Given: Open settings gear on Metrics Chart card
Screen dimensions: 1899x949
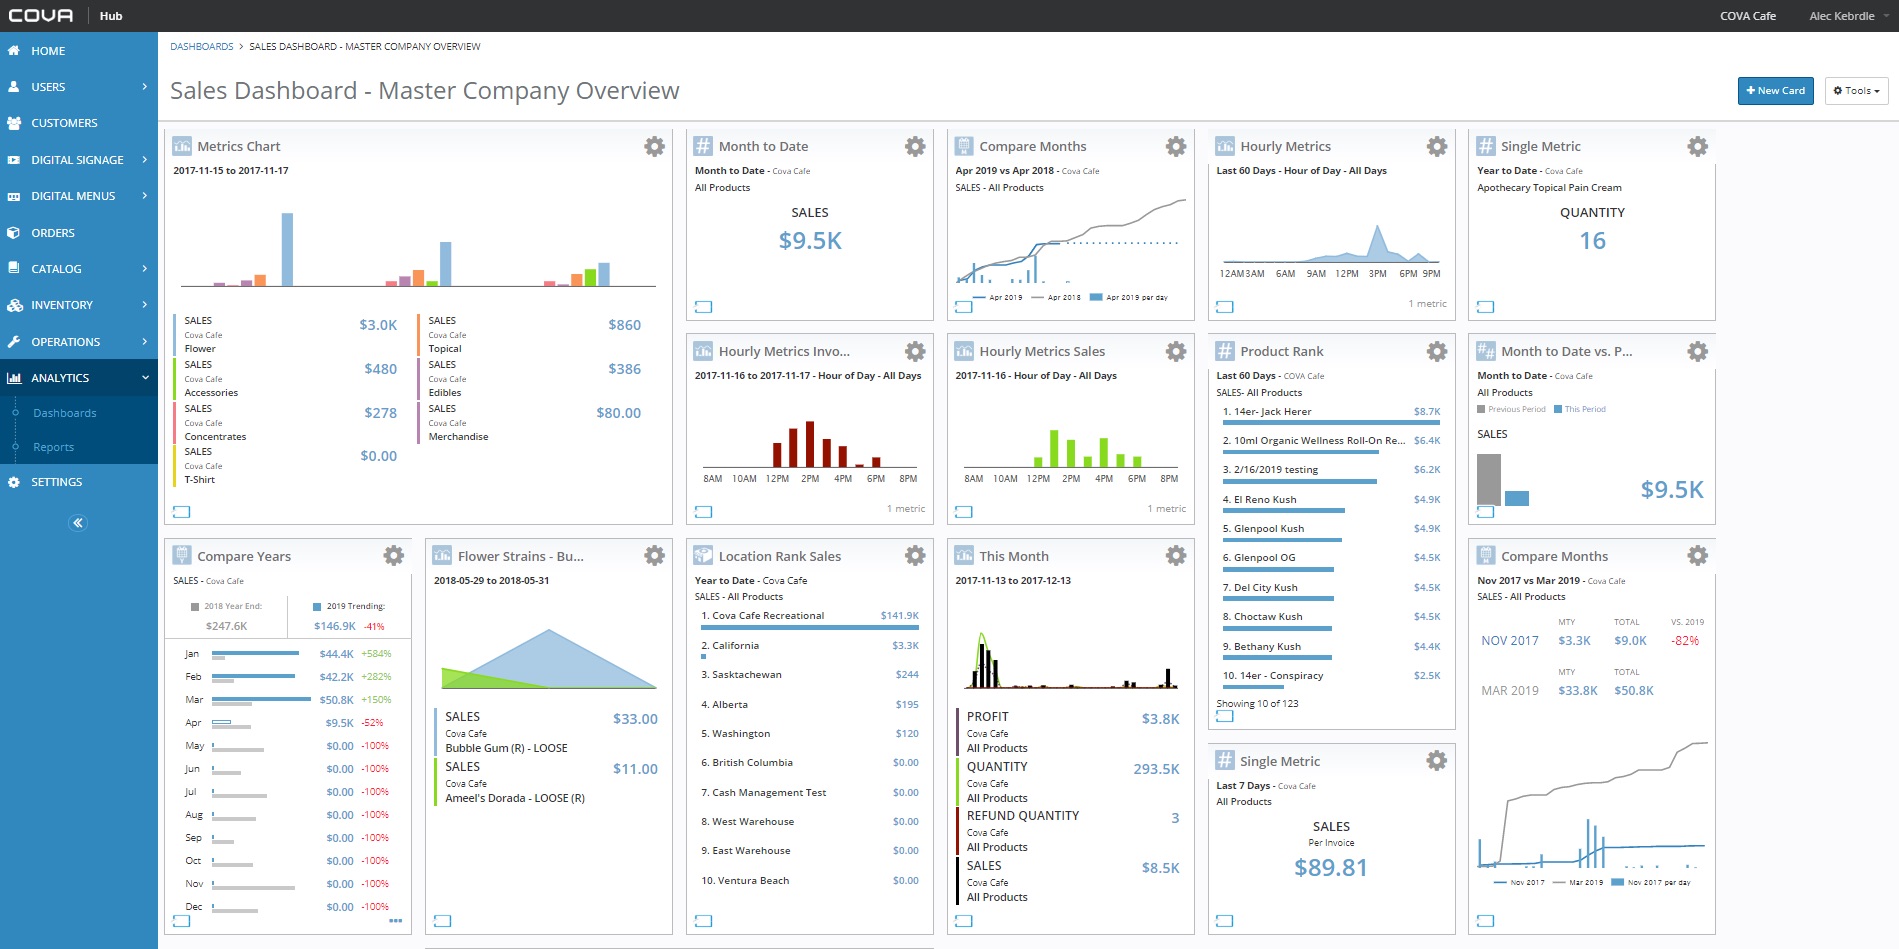Looking at the screenshot, I should pos(654,147).
